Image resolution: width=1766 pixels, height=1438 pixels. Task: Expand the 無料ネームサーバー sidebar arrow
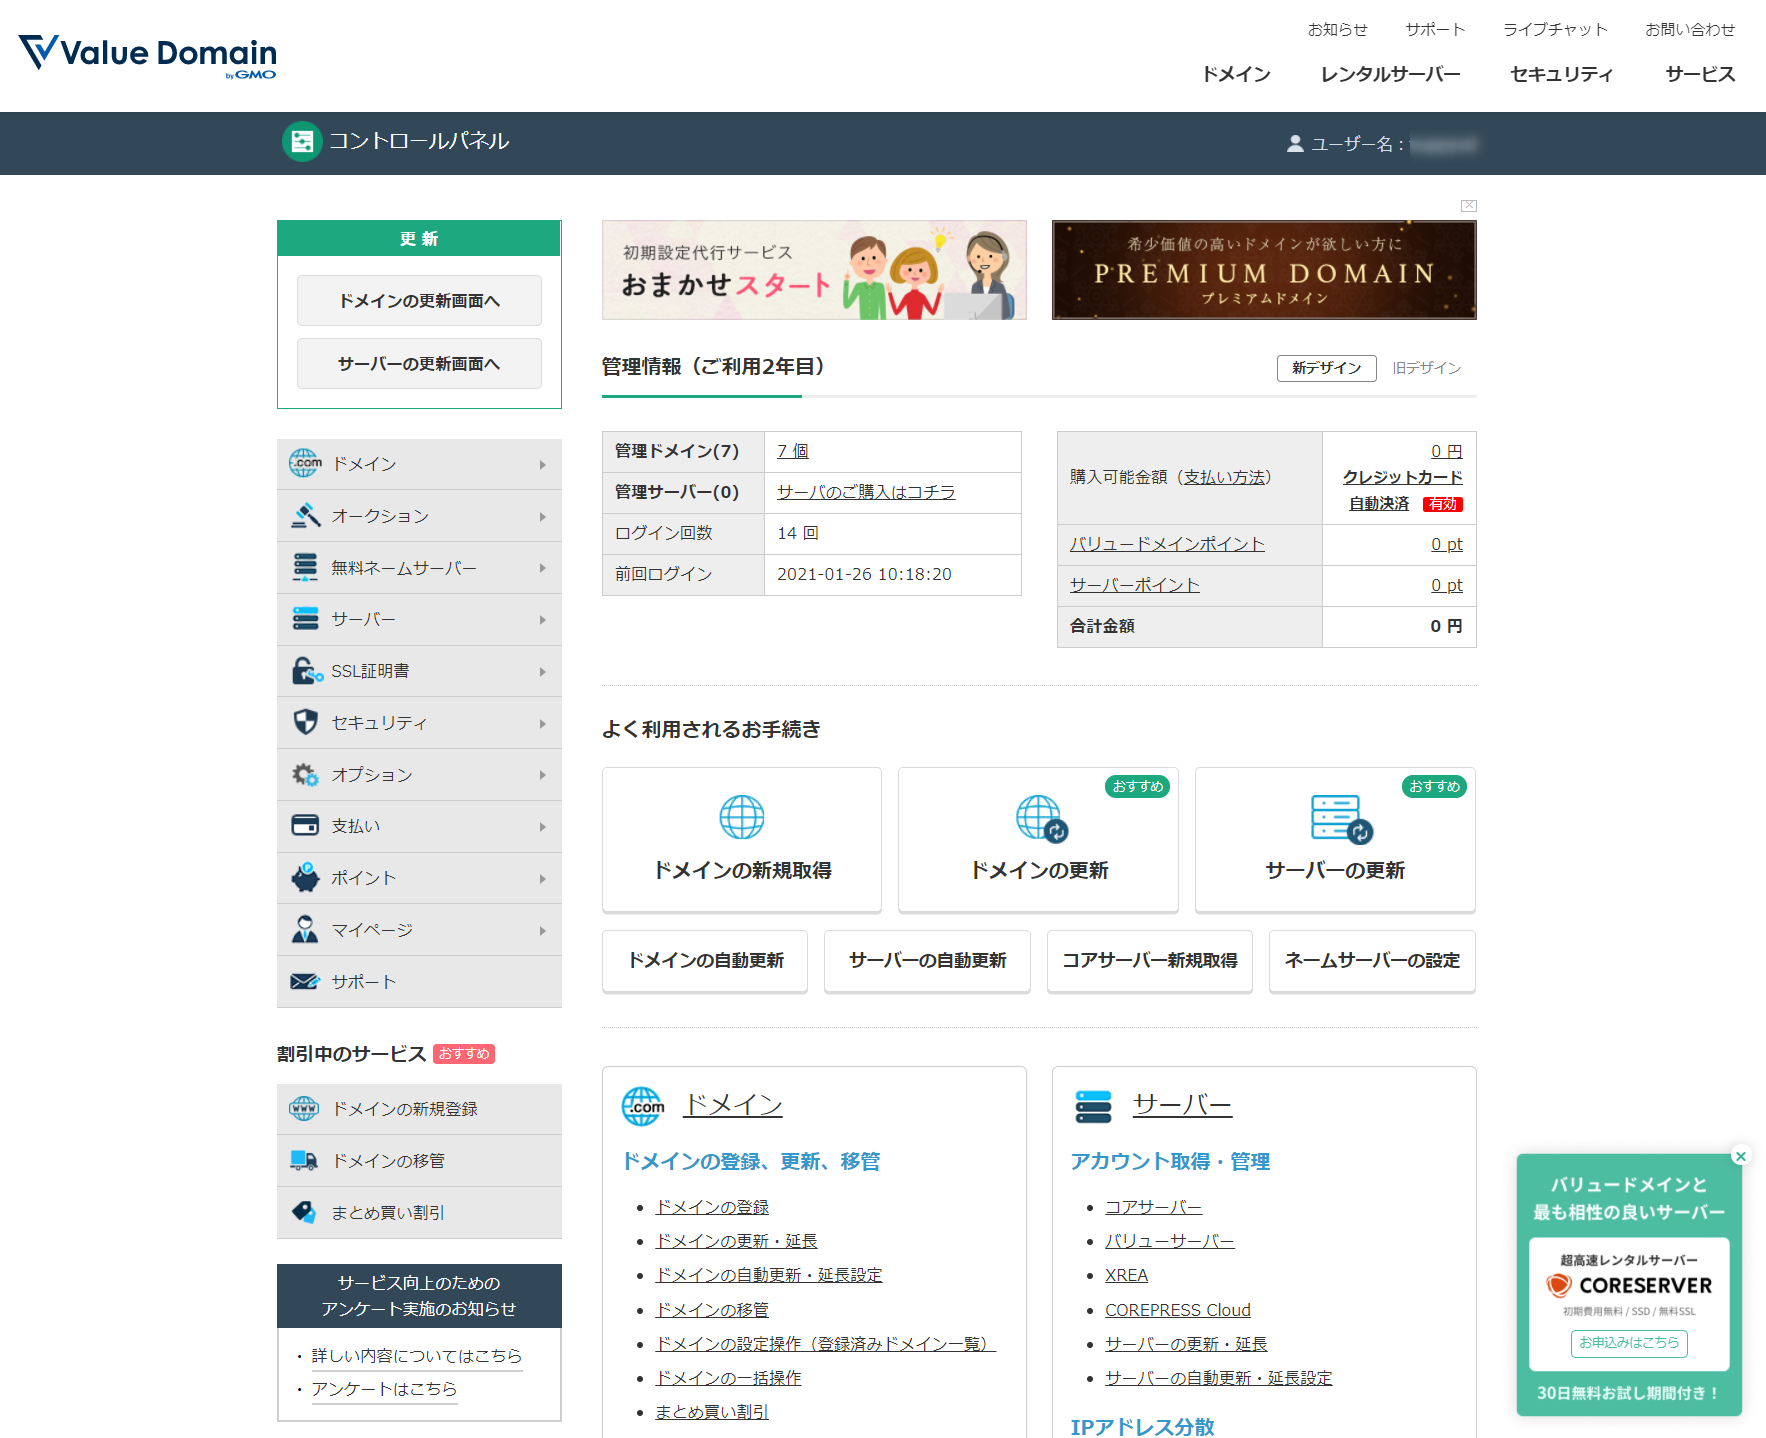[543, 568]
